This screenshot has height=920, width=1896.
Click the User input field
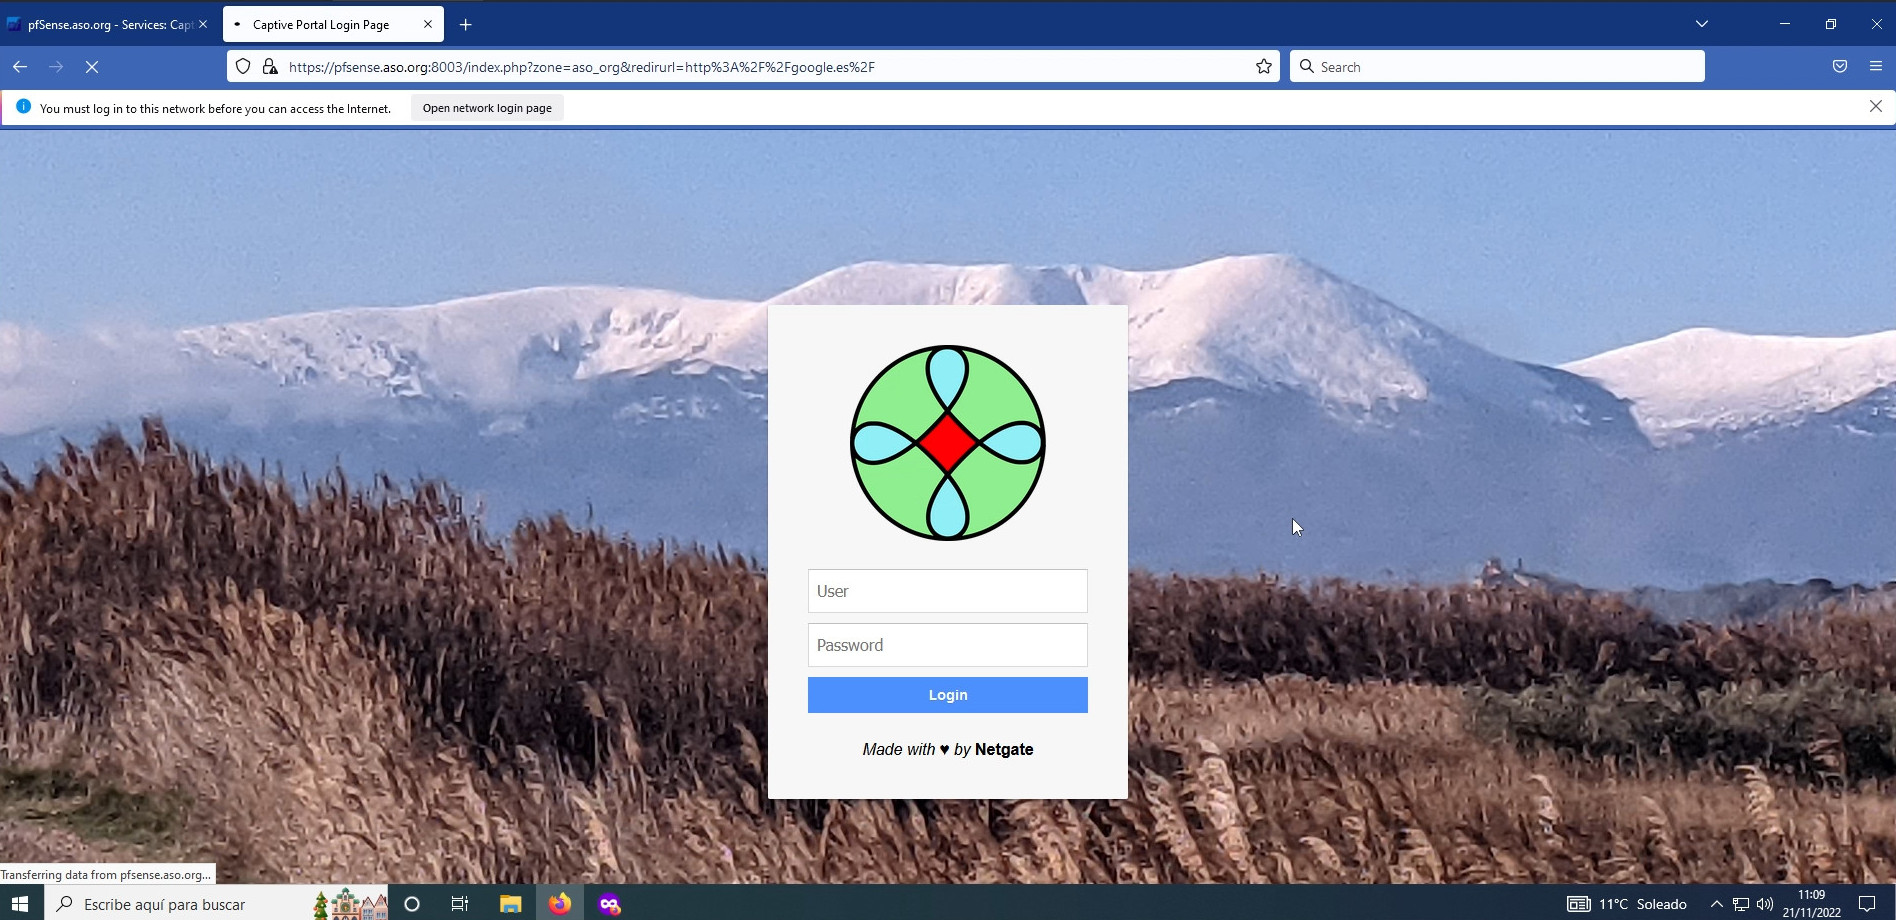pos(947,591)
